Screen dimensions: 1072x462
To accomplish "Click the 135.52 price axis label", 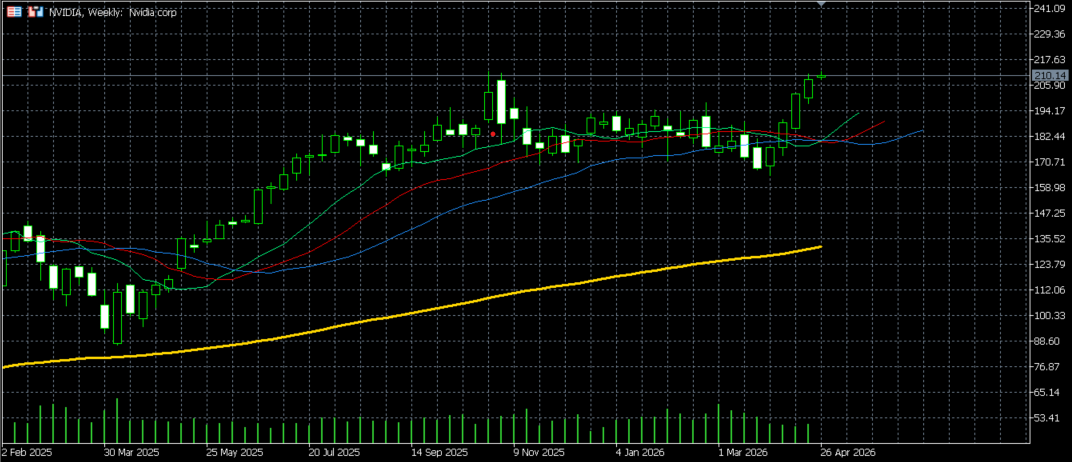I will click(x=1051, y=239).
